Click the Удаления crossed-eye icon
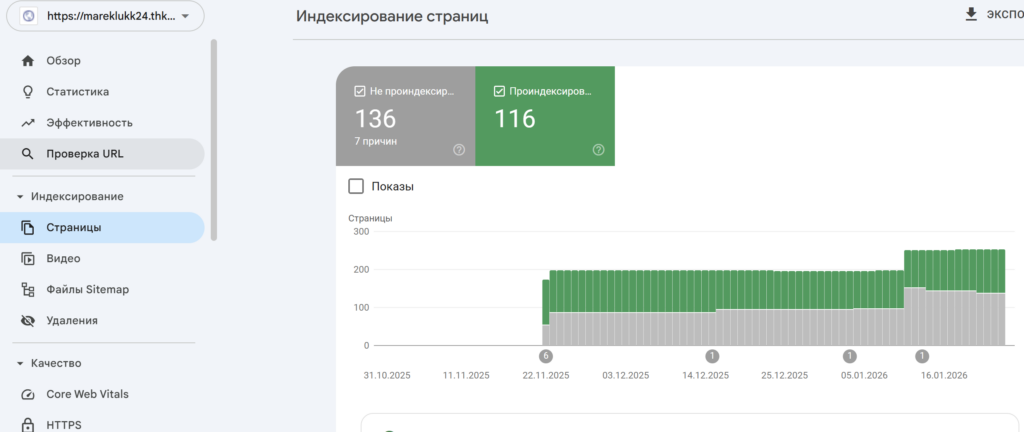Viewport: 1024px width, 432px height. coord(28,321)
